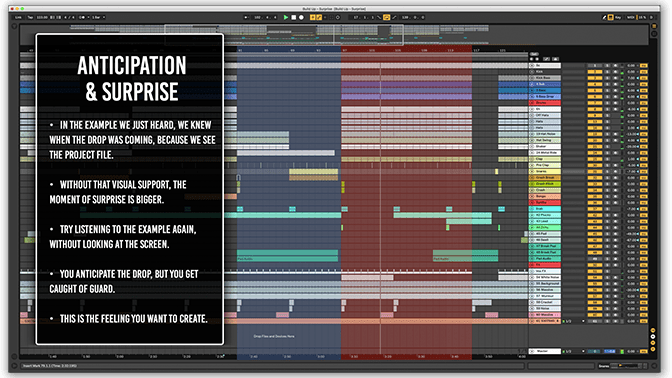Jump to next locator arrow

[537, 59]
